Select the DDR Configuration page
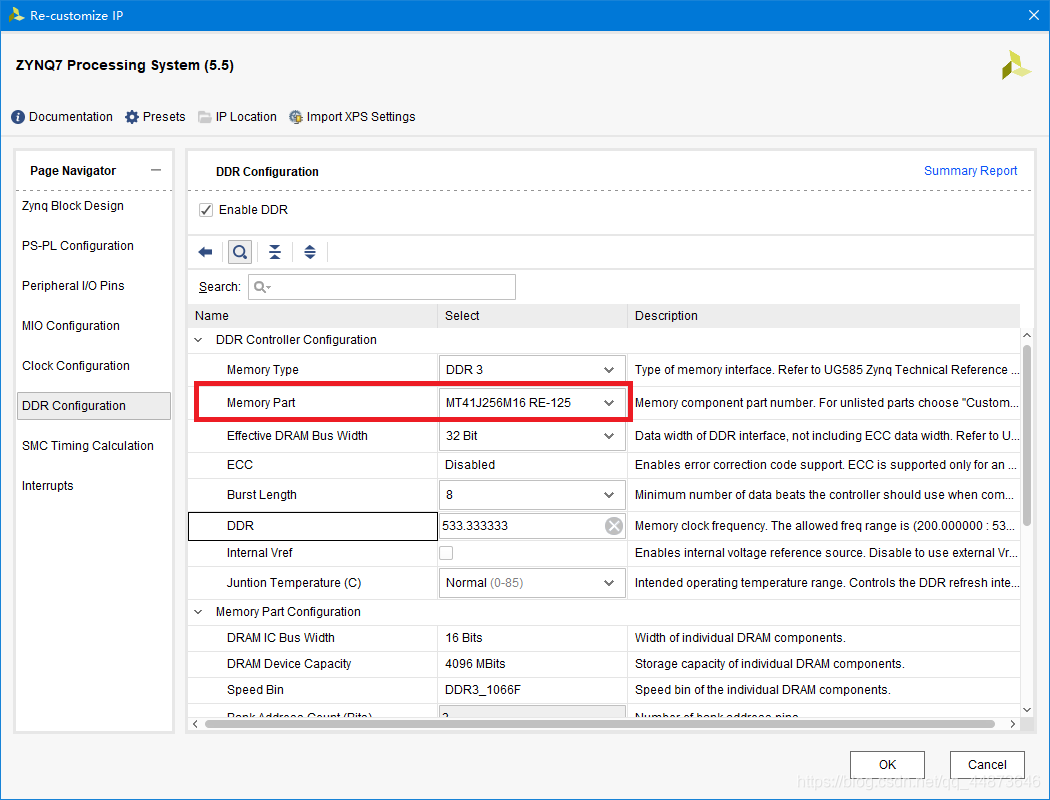1050x800 pixels. click(94, 406)
